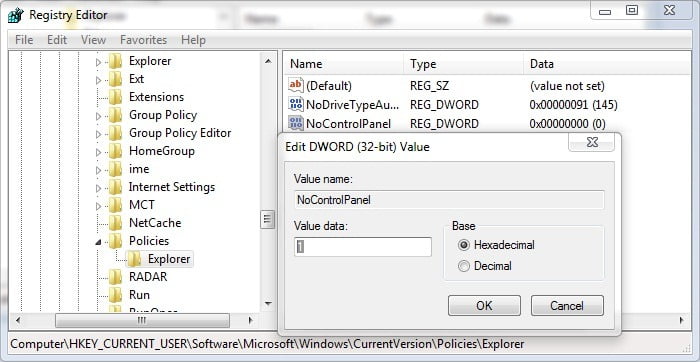This screenshot has height=362, width=700.
Task: Expand the MCT tree node
Action: (99, 206)
